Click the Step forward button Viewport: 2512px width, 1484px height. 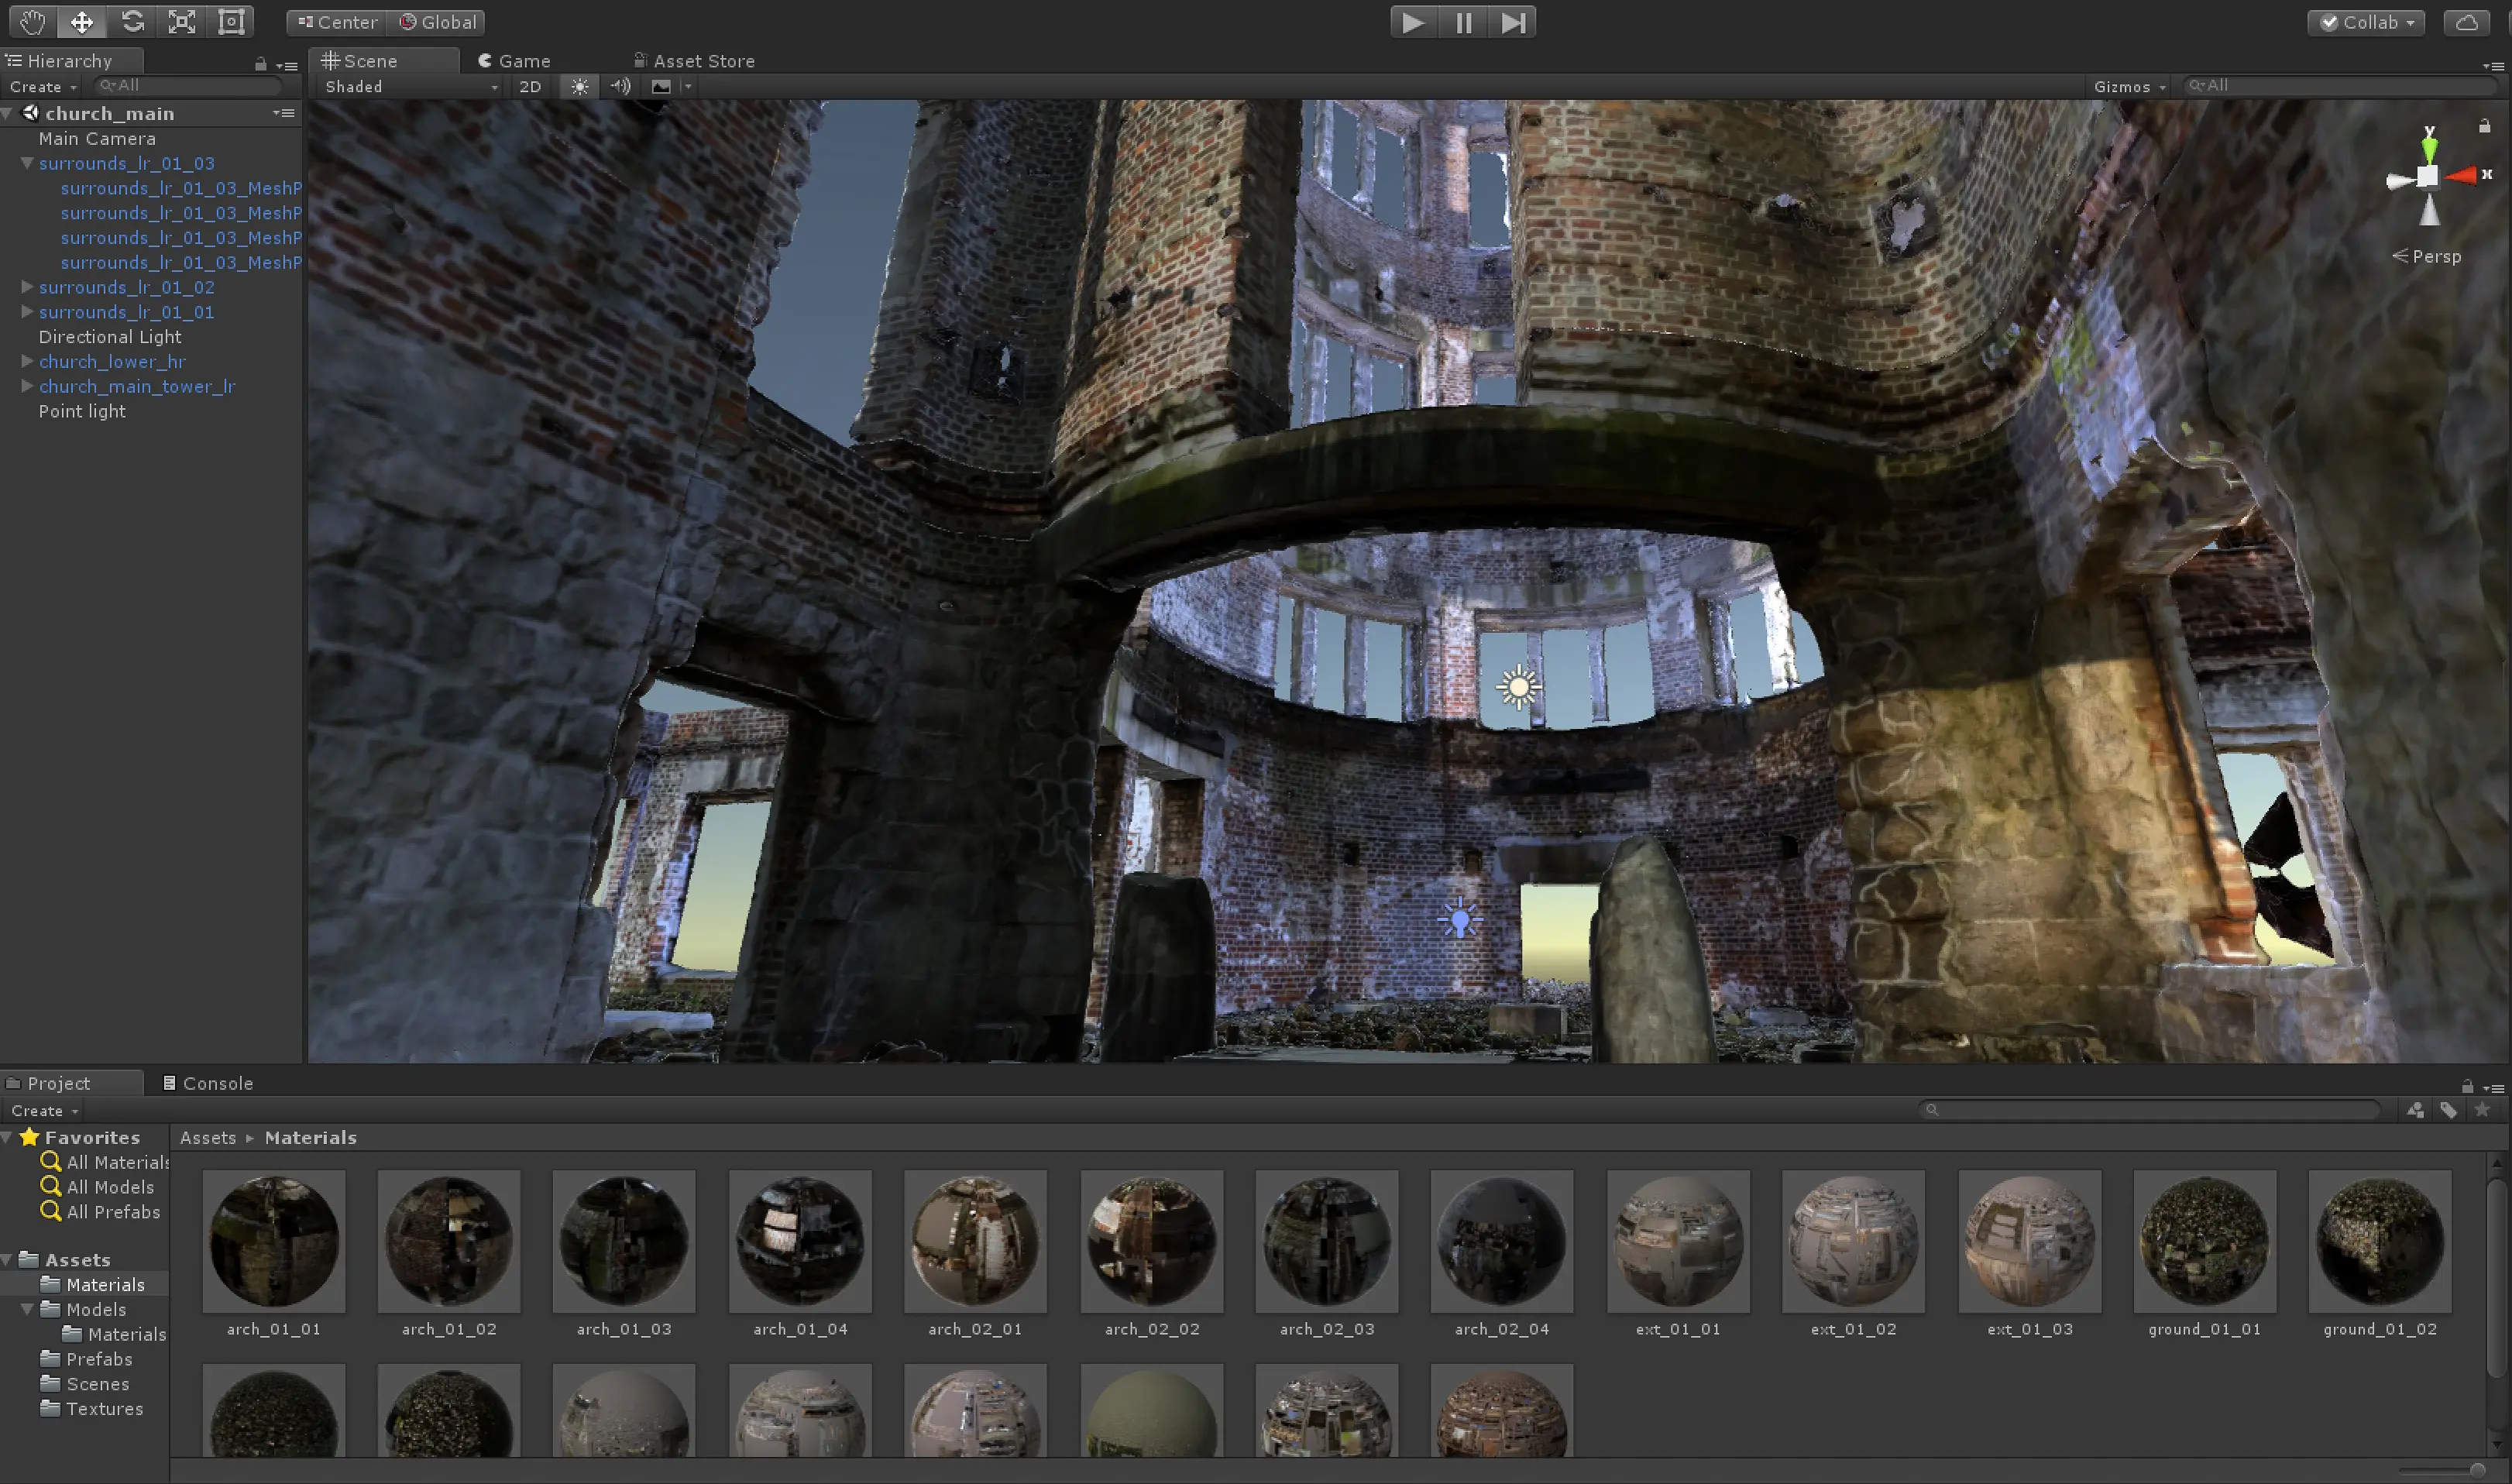[1513, 22]
